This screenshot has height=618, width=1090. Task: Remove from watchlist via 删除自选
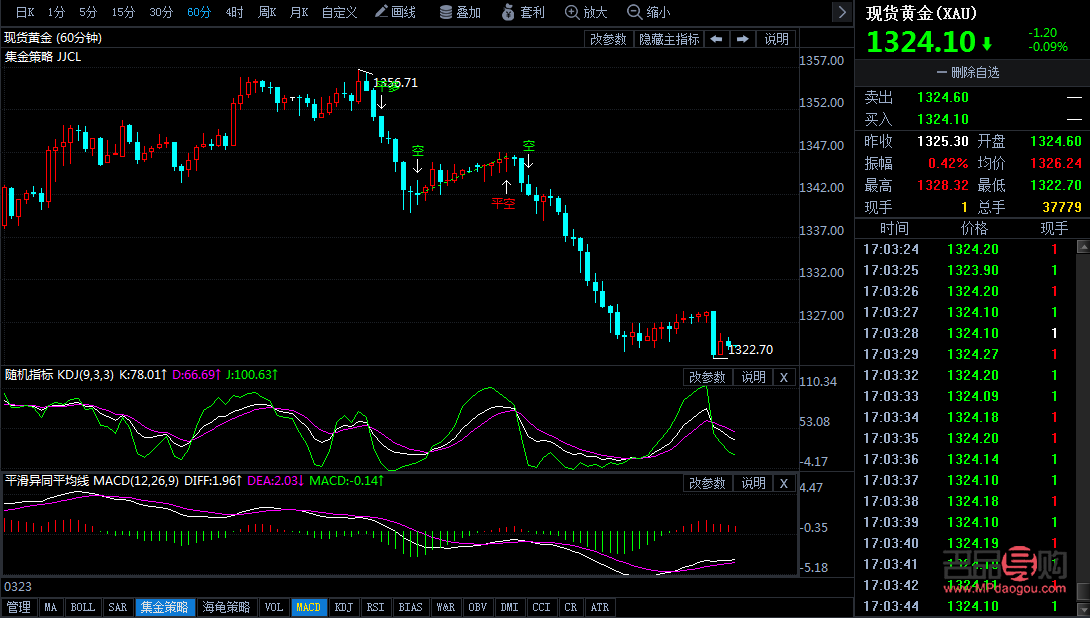point(967,72)
